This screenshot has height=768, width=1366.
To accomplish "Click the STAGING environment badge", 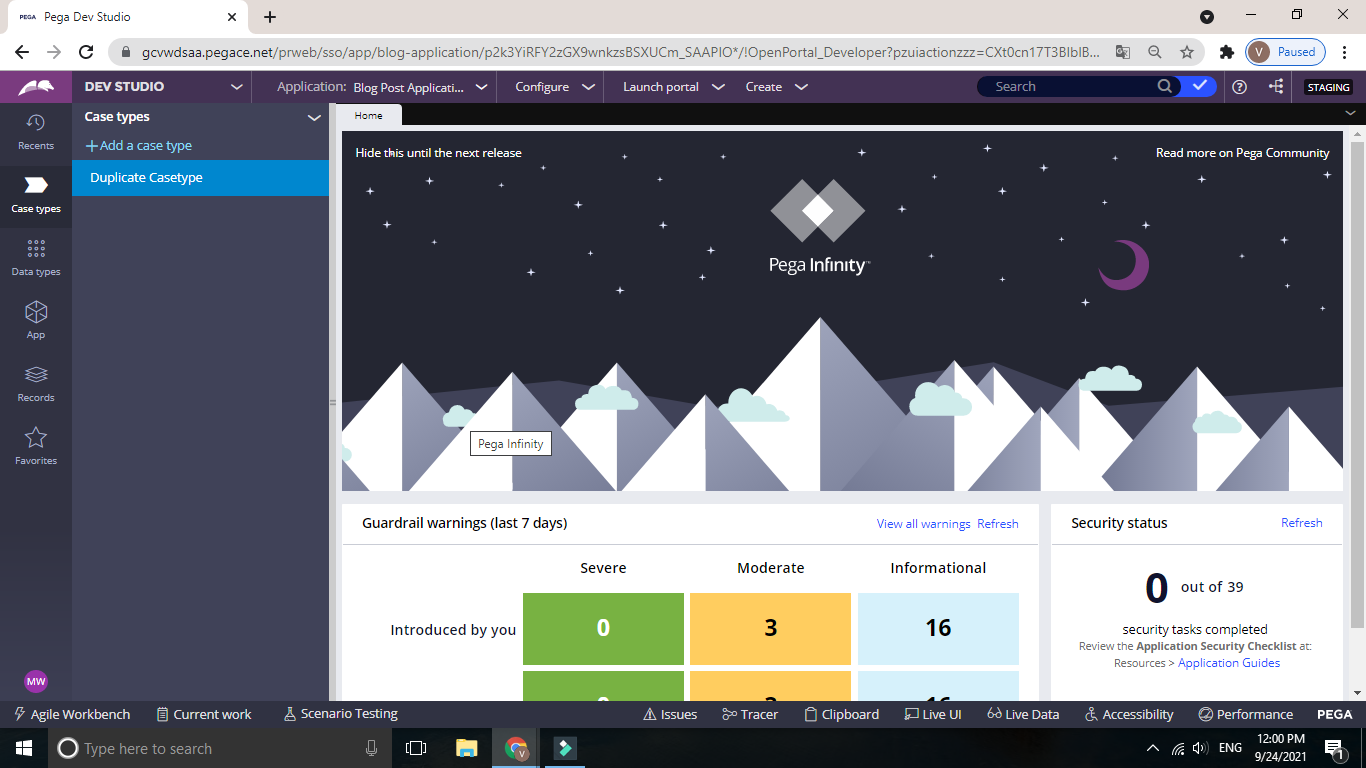I will [1329, 87].
